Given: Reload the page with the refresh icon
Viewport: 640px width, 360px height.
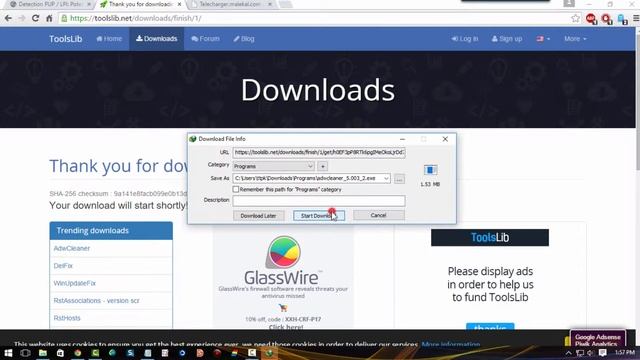Looking at the screenshot, I should click(36, 18).
